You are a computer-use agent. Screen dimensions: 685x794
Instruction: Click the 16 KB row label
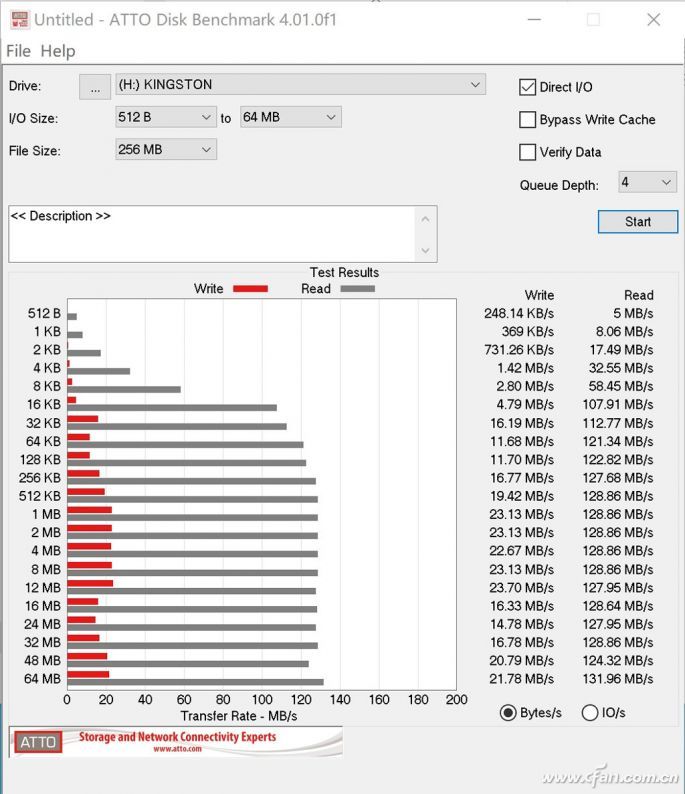point(44,404)
